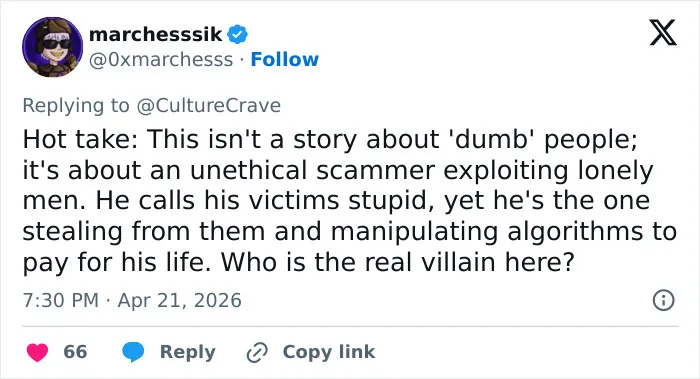Click the 'Replying to' label

pyautogui.click(x=76, y=106)
